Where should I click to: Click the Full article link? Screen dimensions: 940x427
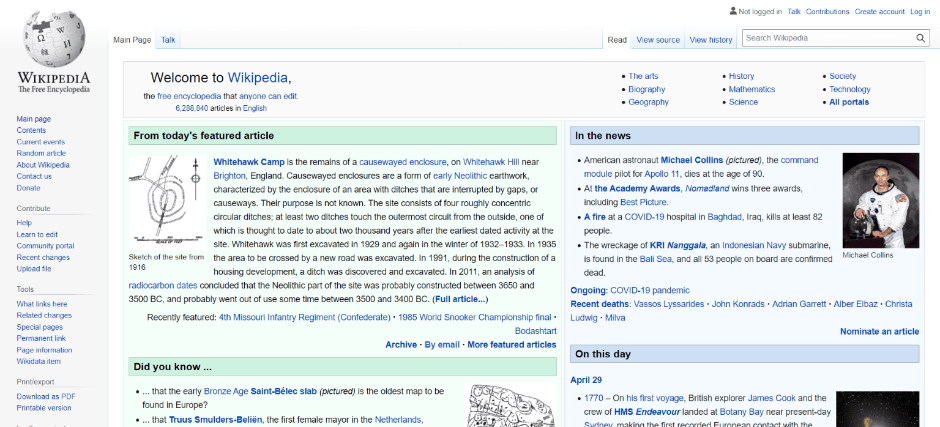(x=460, y=299)
